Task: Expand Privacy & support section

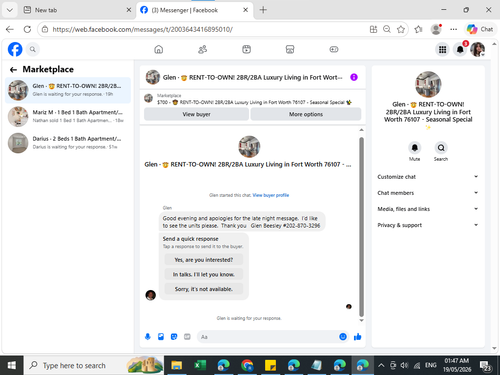Action: tap(428, 225)
